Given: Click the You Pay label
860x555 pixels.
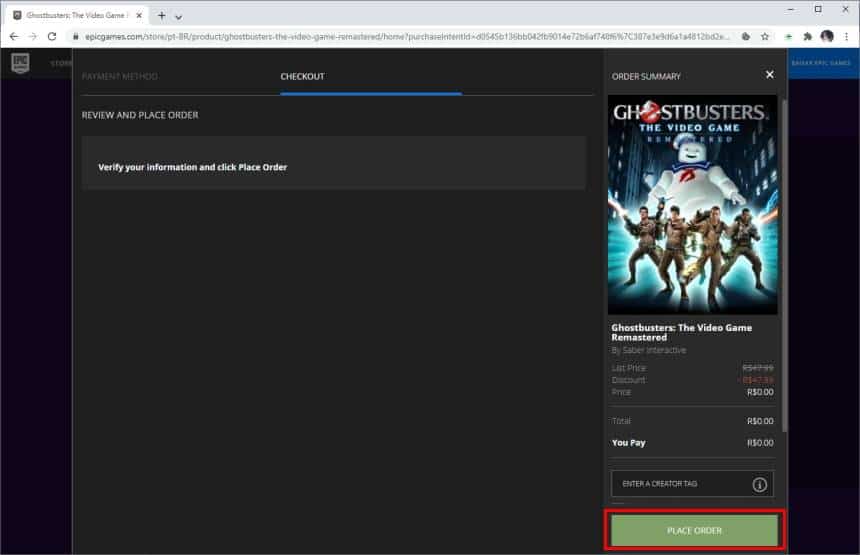Looking at the screenshot, I should 629,443.
